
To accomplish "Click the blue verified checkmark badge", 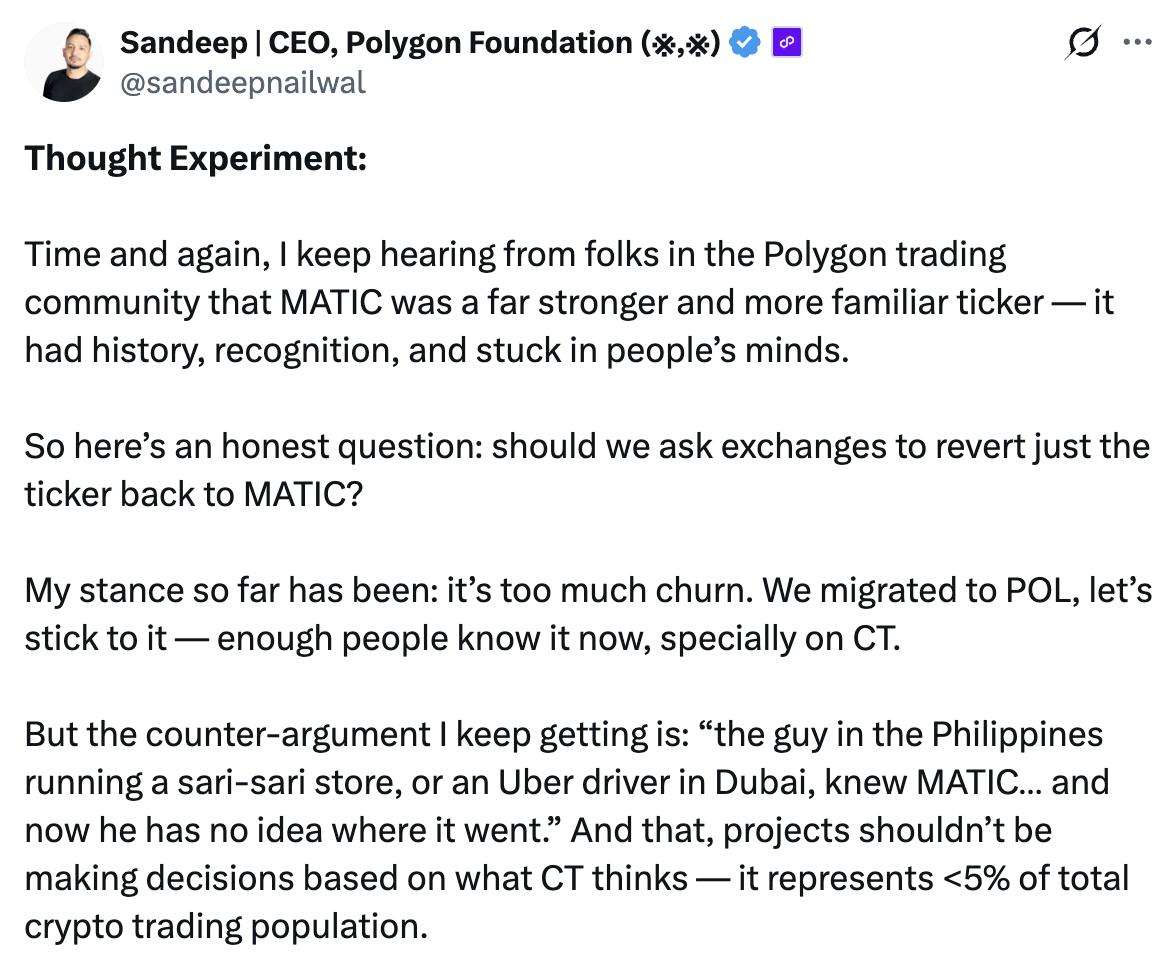I will tap(745, 43).
